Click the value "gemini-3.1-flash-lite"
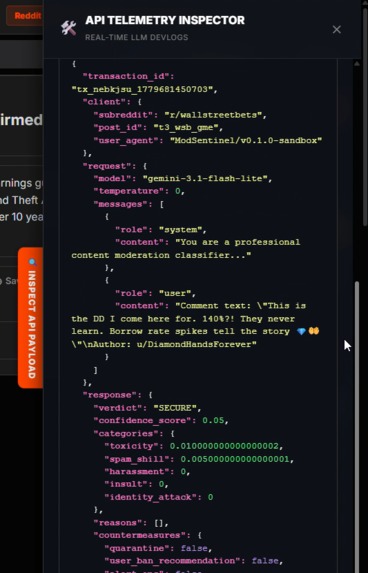This screenshot has width=368, height=573. click(x=205, y=179)
